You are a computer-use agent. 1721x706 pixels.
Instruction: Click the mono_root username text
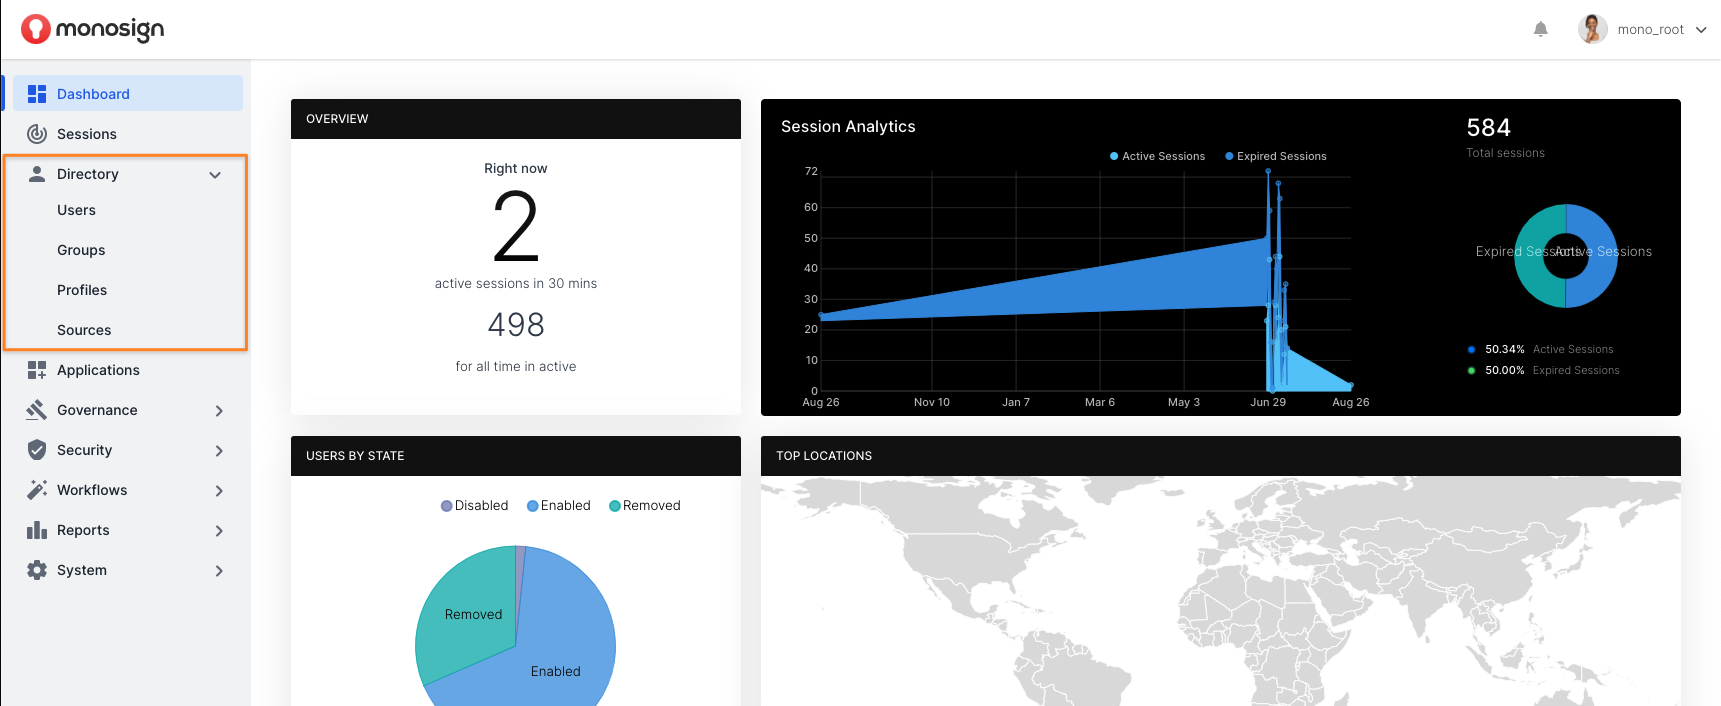pyautogui.click(x=1651, y=30)
